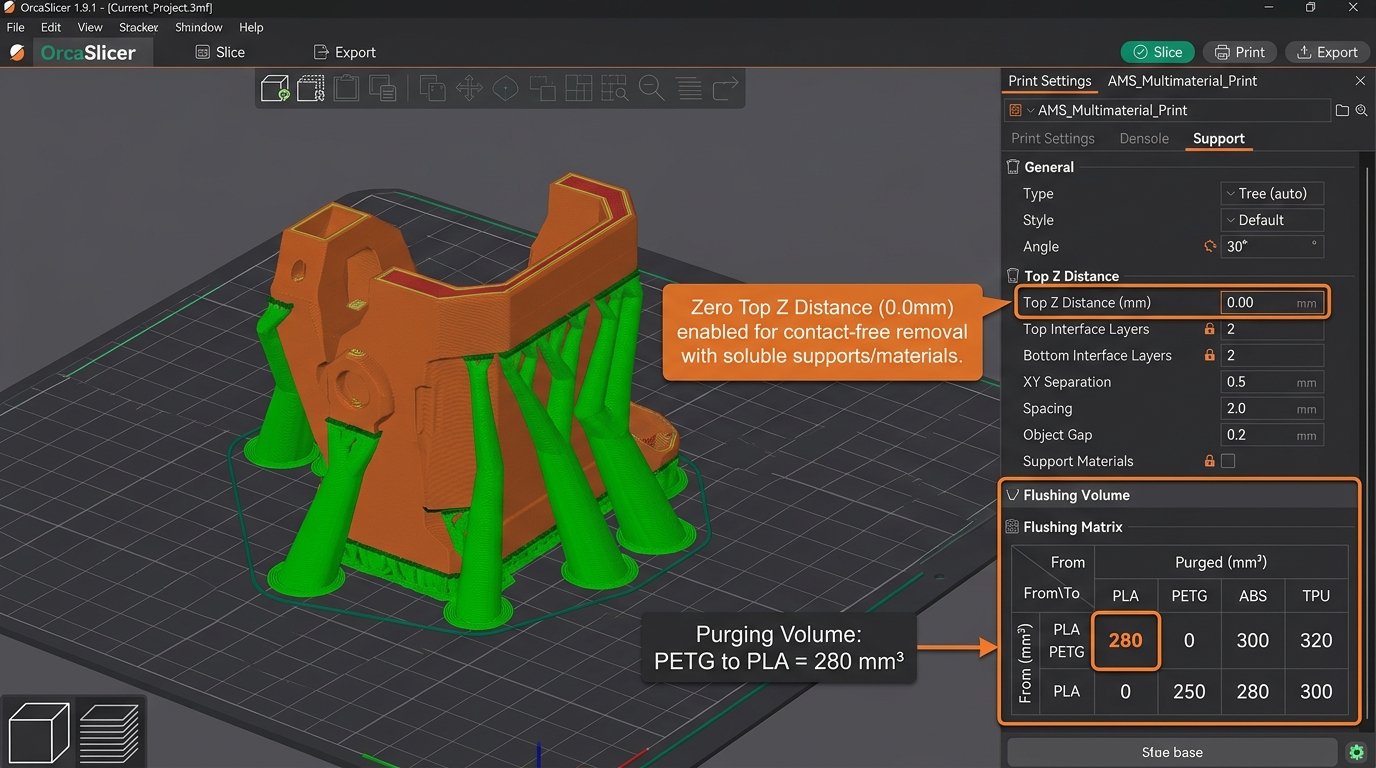Click the horizontal lines toolbar icon
Image resolution: width=1376 pixels, height=768 pixels.
[x=688, y=88]
